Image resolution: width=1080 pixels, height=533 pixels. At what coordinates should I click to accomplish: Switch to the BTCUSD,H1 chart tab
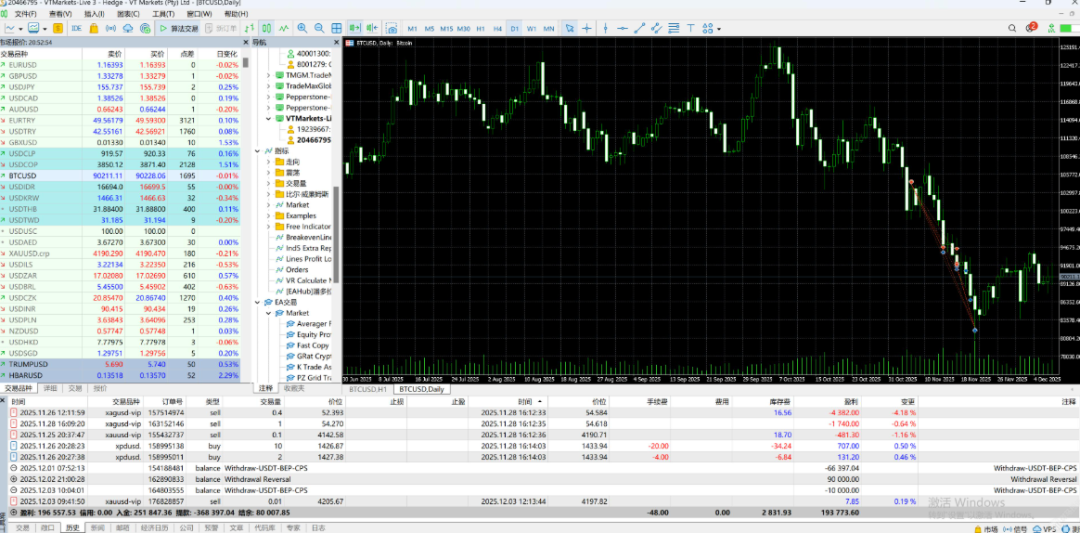(x=367, y=389)
